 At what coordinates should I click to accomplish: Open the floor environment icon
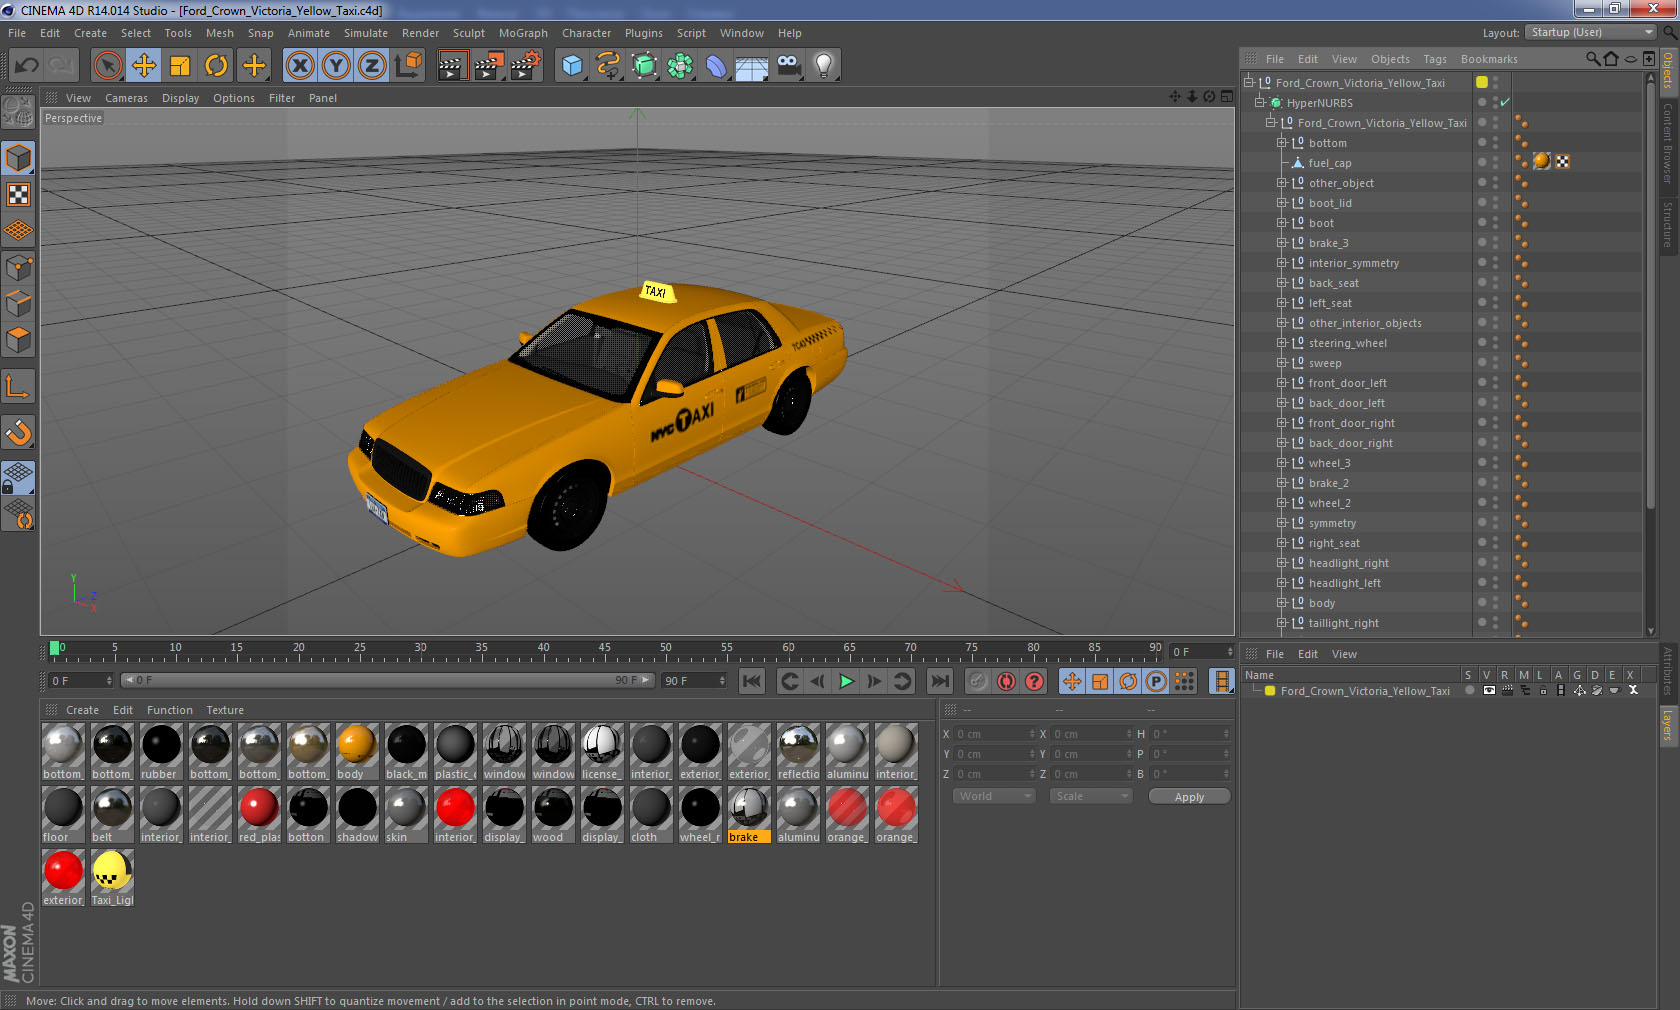(752, 66)
